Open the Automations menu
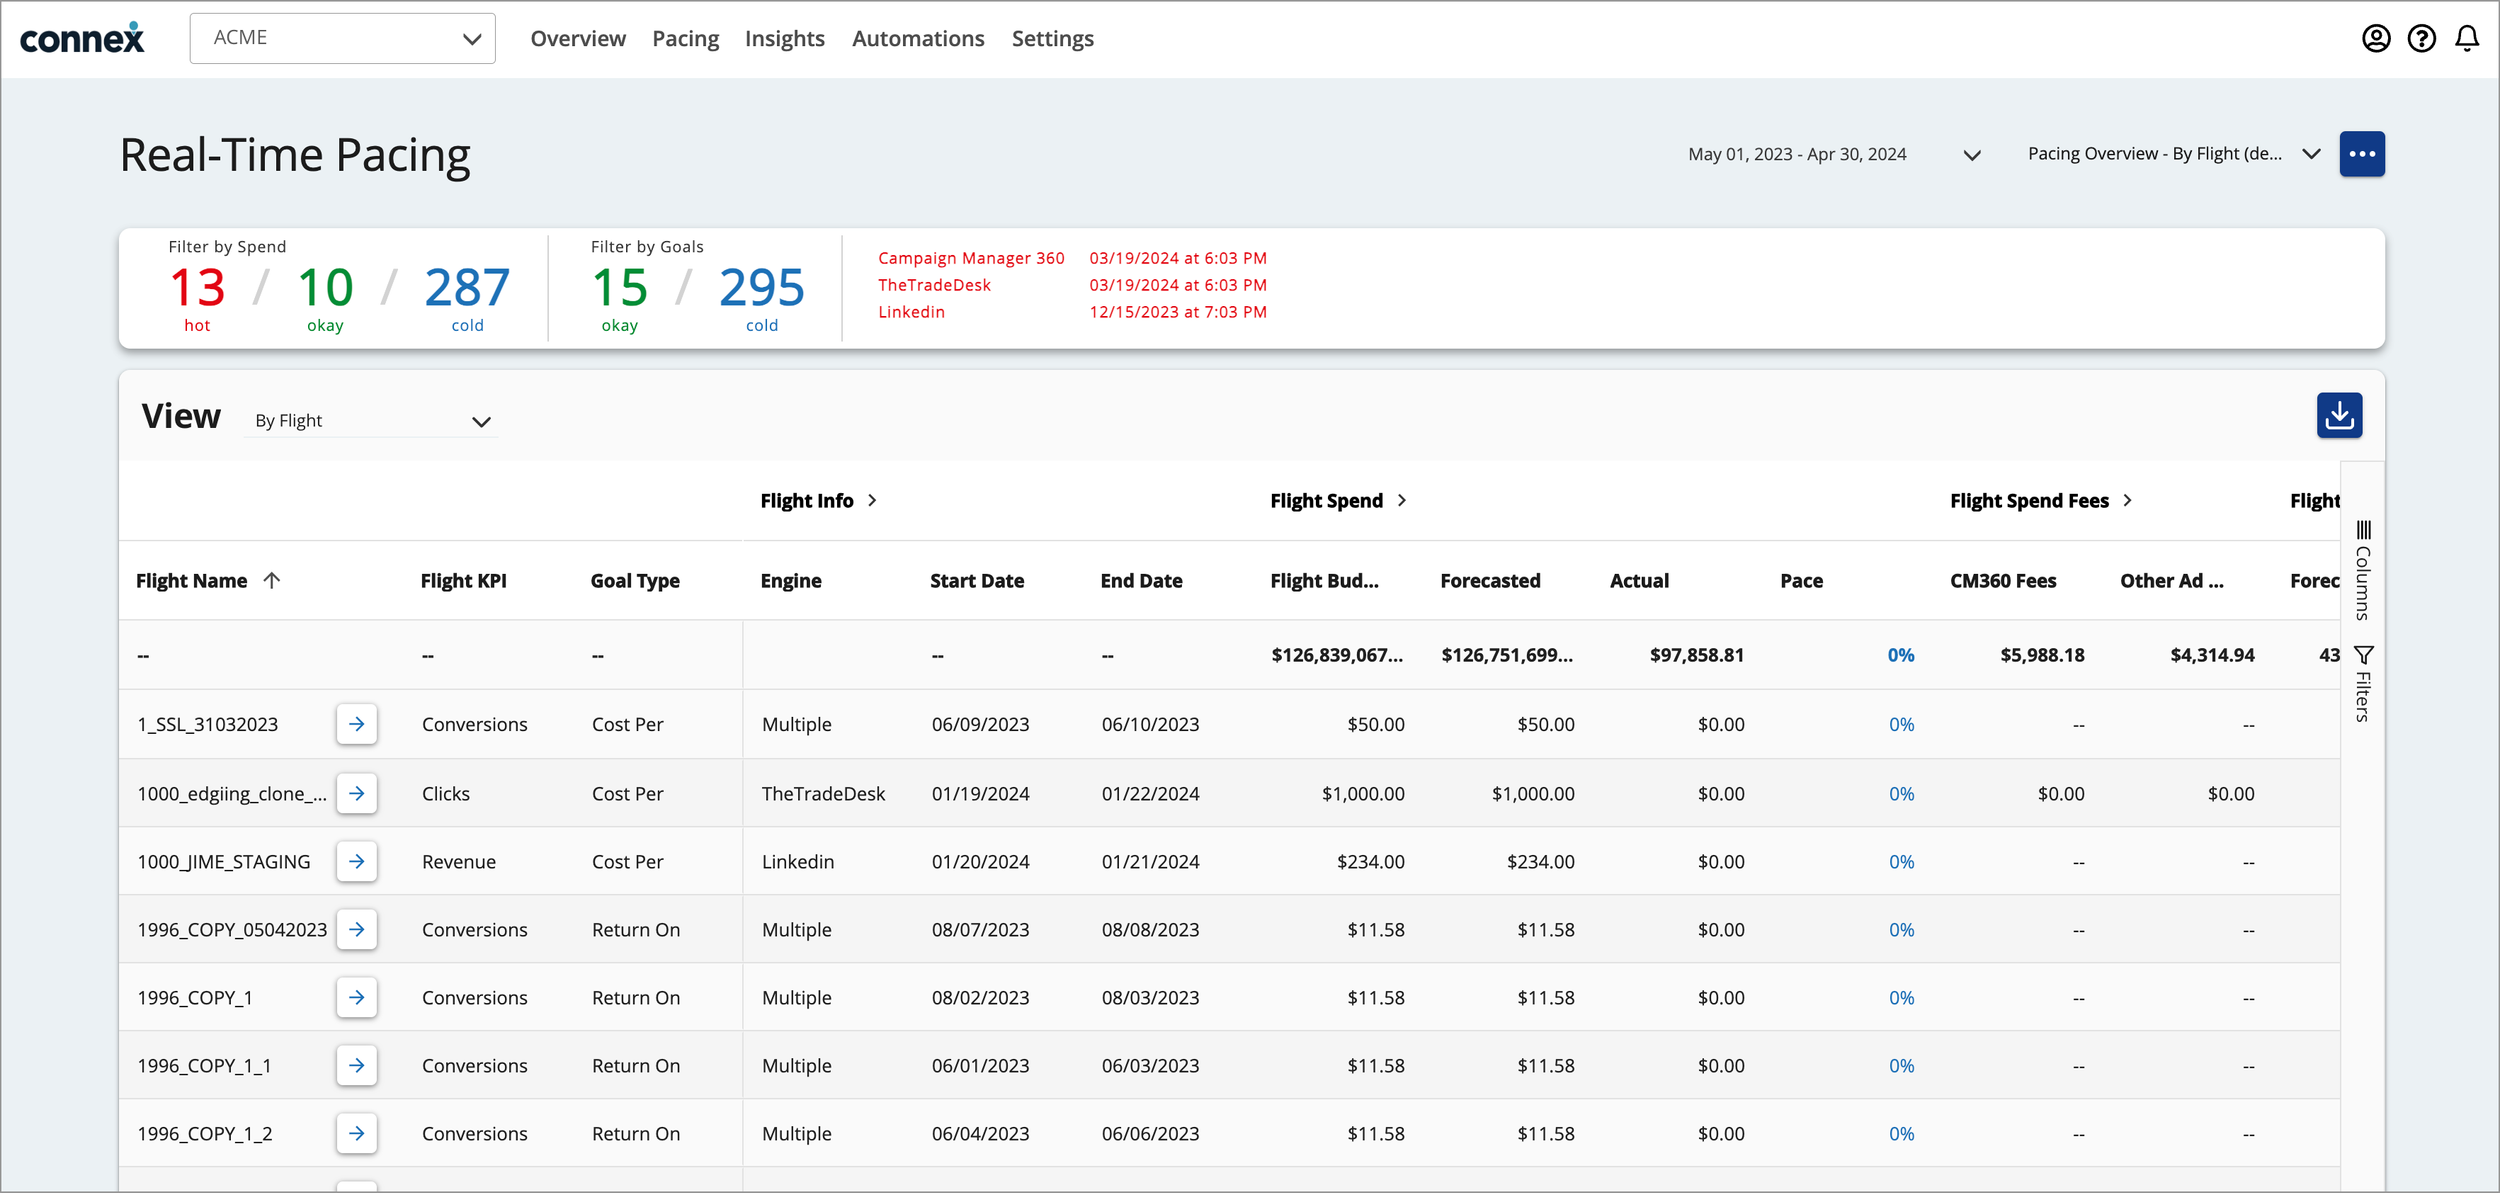This screenshot has height=1193, width=2500. 917,38
